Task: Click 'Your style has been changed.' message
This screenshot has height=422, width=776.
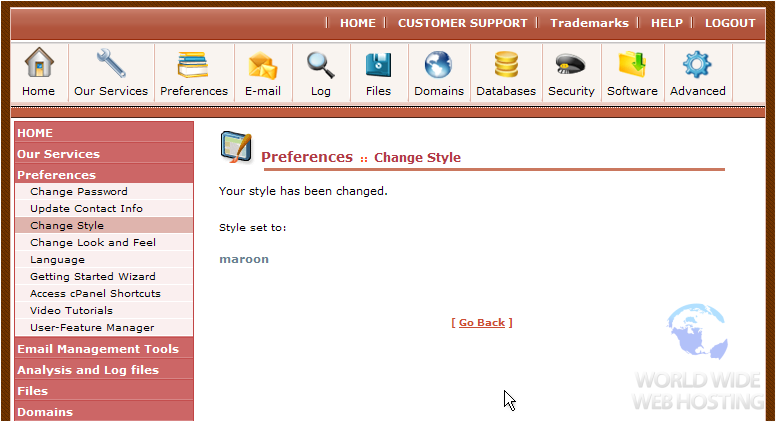Action: click(x=303, y=191)
